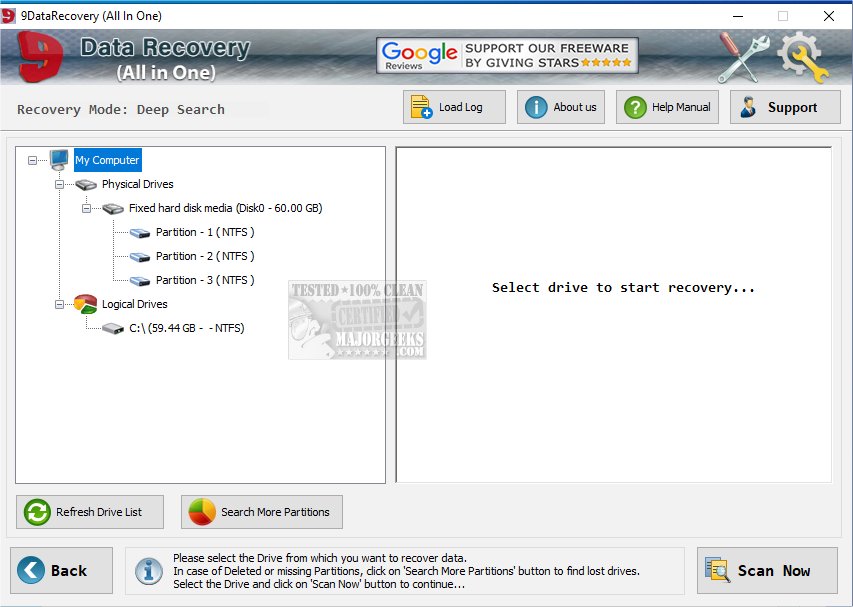
Task: Click the Scan Now magnifier icon
Action: coord(718,569)
